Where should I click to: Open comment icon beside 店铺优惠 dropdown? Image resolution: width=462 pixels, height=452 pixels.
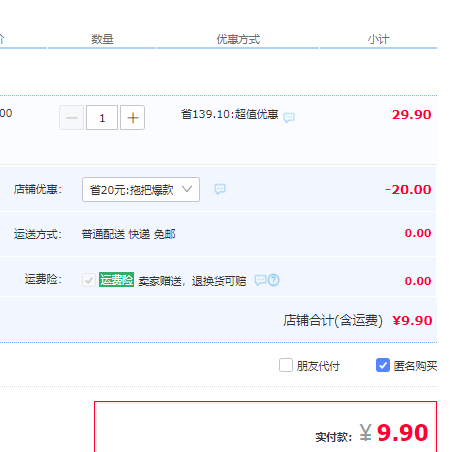tap(220, 189)
